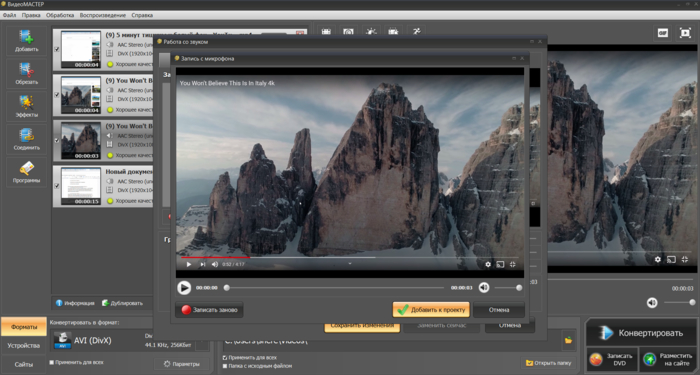The image size is (700, 375).
Task: Click the Информация button below the list
Action: click(75, 303)
